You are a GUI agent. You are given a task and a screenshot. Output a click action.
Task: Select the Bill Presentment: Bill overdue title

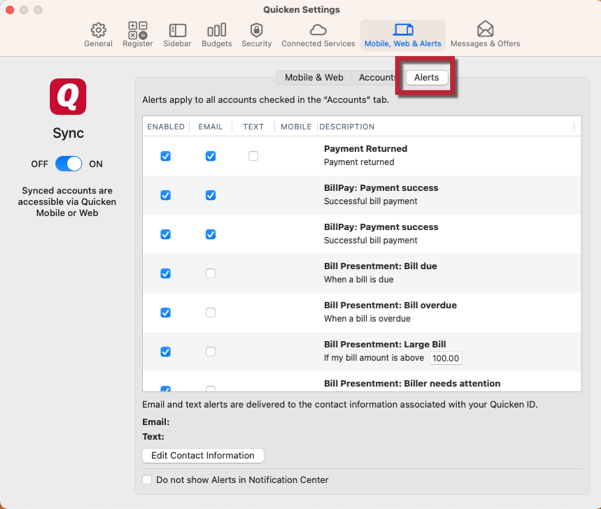point(391,305)
